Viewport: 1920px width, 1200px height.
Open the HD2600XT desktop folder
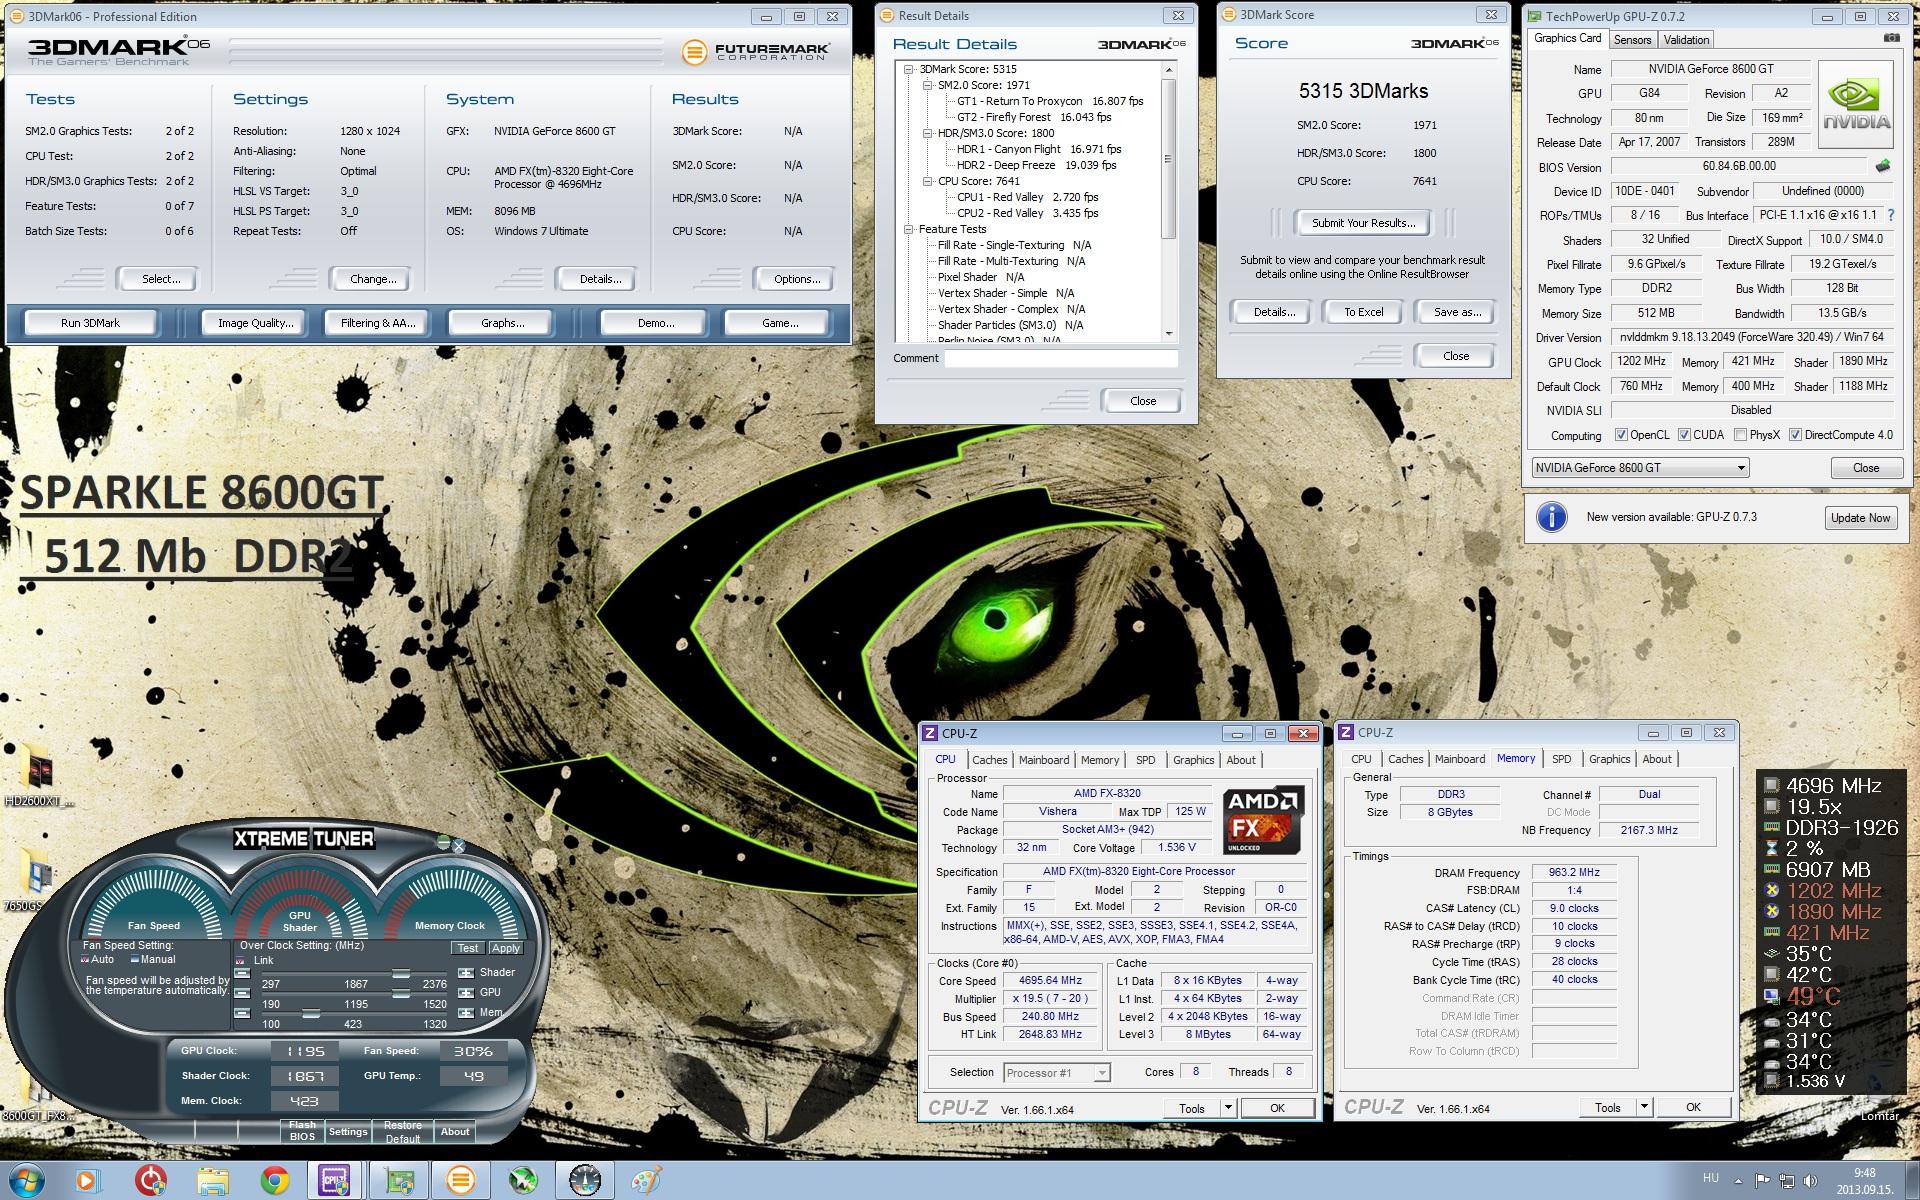pyautogui.click(x=38, y=775)
